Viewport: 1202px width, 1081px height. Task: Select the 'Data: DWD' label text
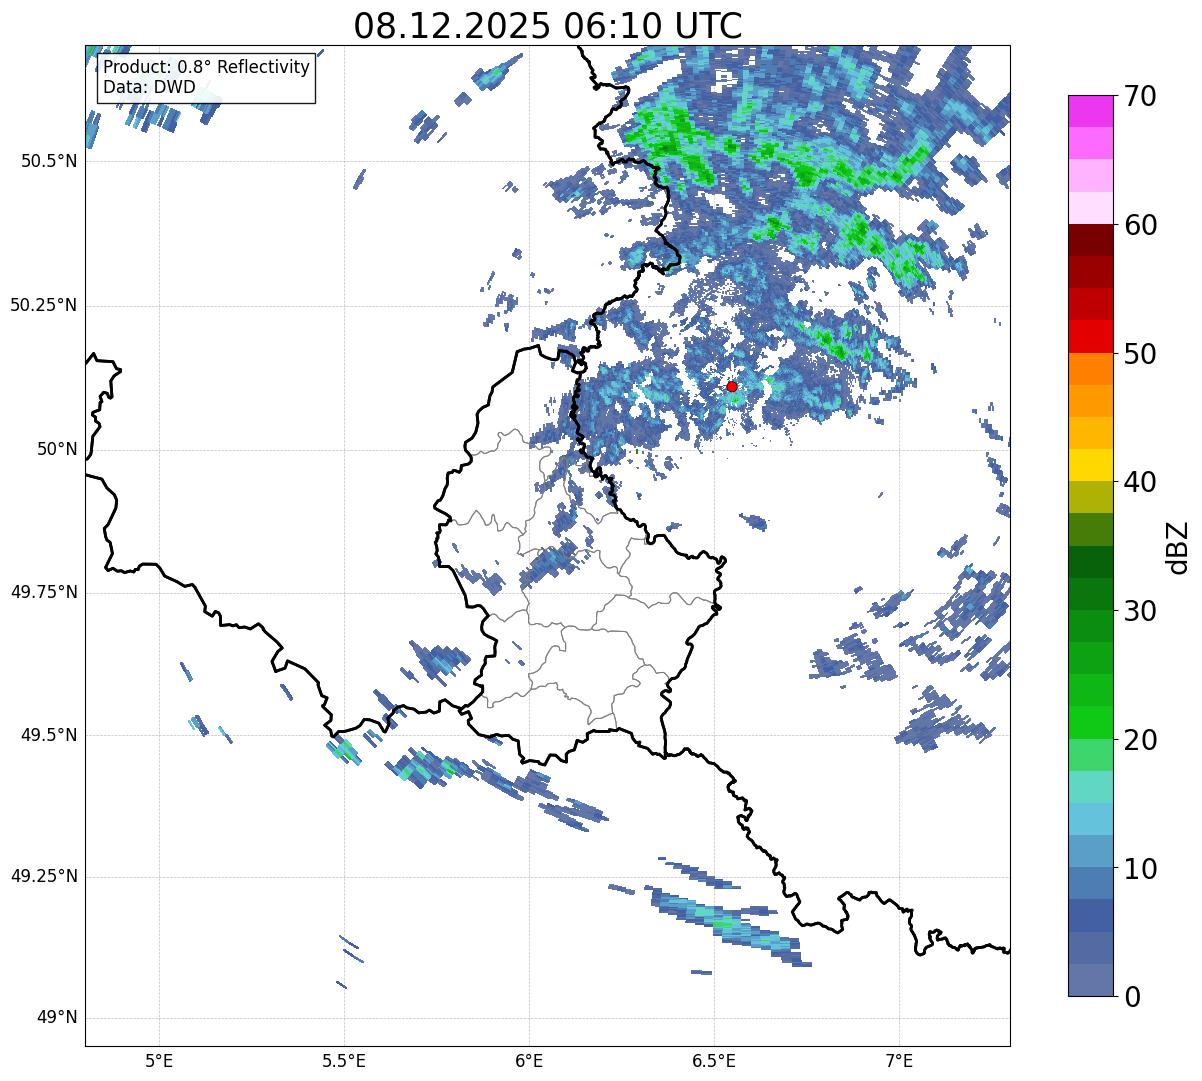click(x=150, y=87)
